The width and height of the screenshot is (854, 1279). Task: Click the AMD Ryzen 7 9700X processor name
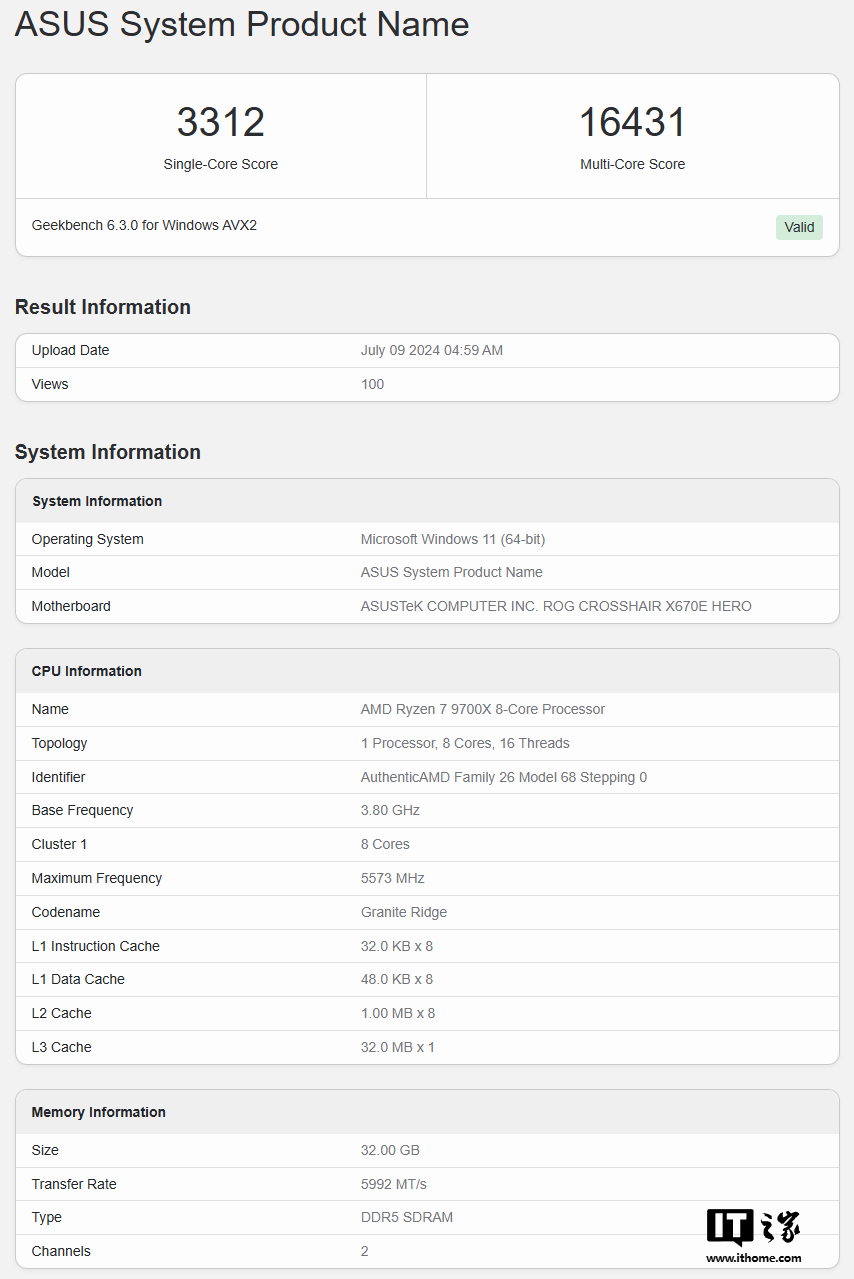point(482,709)
